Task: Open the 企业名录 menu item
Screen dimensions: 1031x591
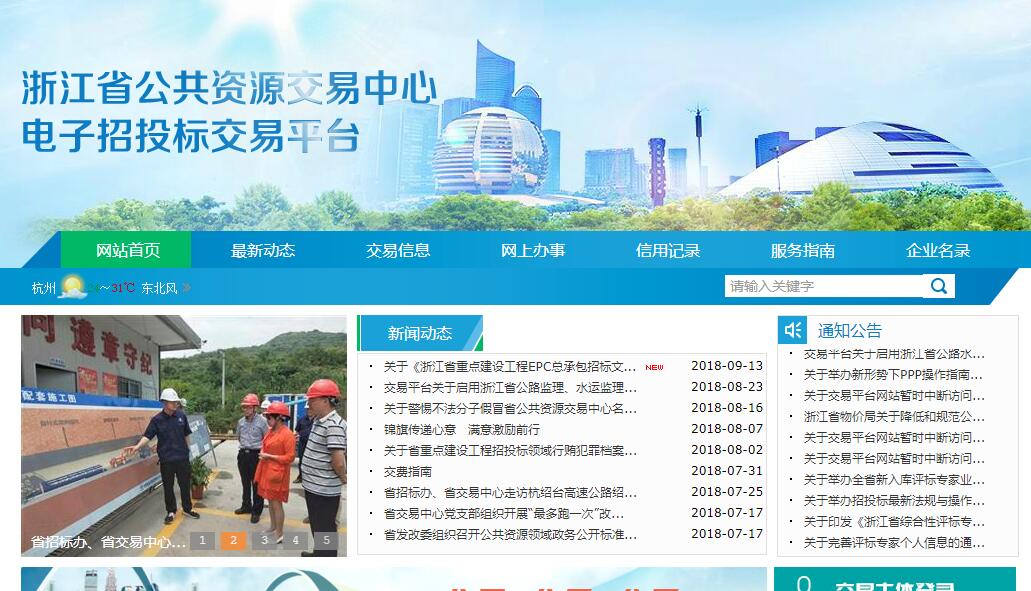Action: pyautogui.click(x=938, y=250)
